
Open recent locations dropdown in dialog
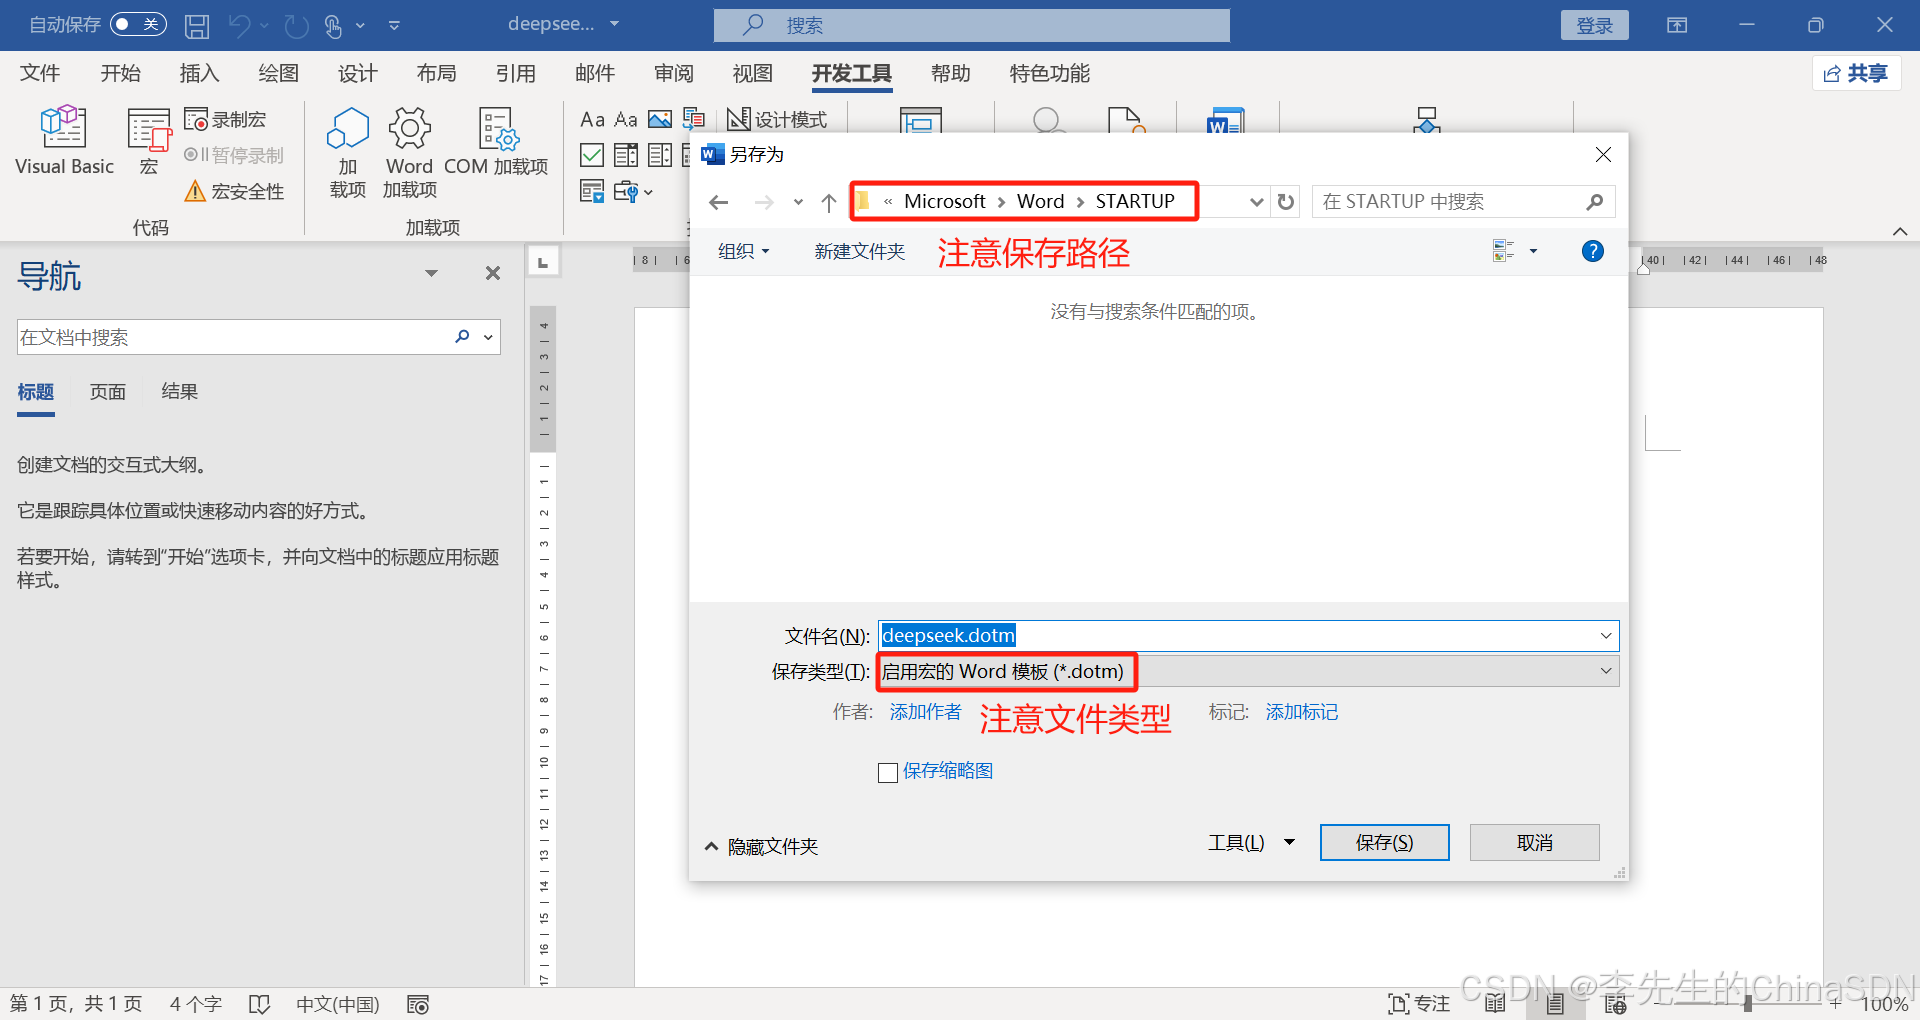pyautogui.click(x=798, y=202)
